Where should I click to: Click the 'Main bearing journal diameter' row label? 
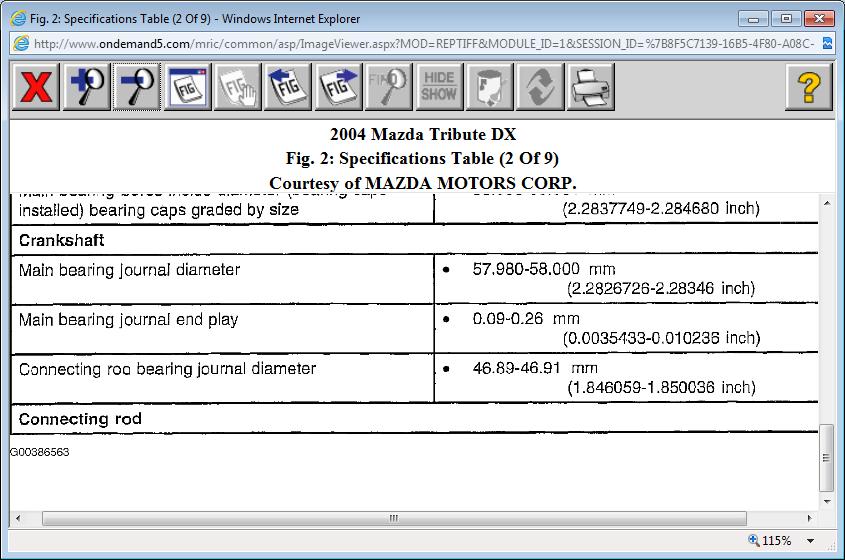(129, 269)
